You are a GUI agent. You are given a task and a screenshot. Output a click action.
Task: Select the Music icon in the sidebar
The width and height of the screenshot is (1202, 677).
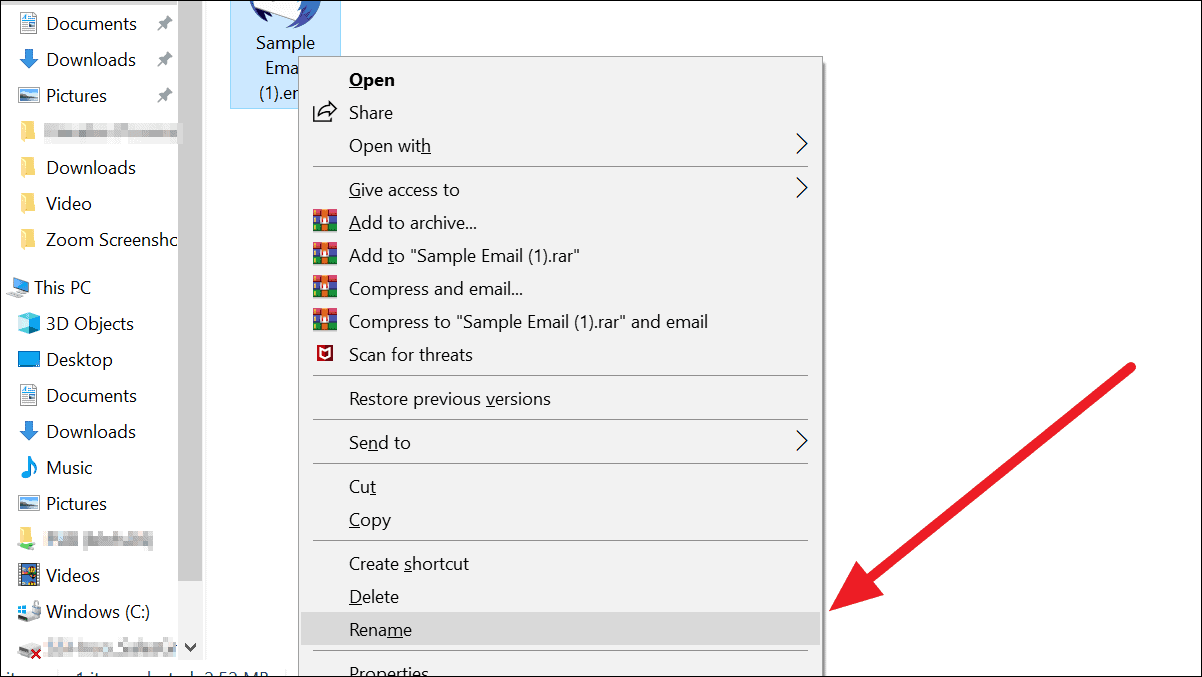[29, 467]
